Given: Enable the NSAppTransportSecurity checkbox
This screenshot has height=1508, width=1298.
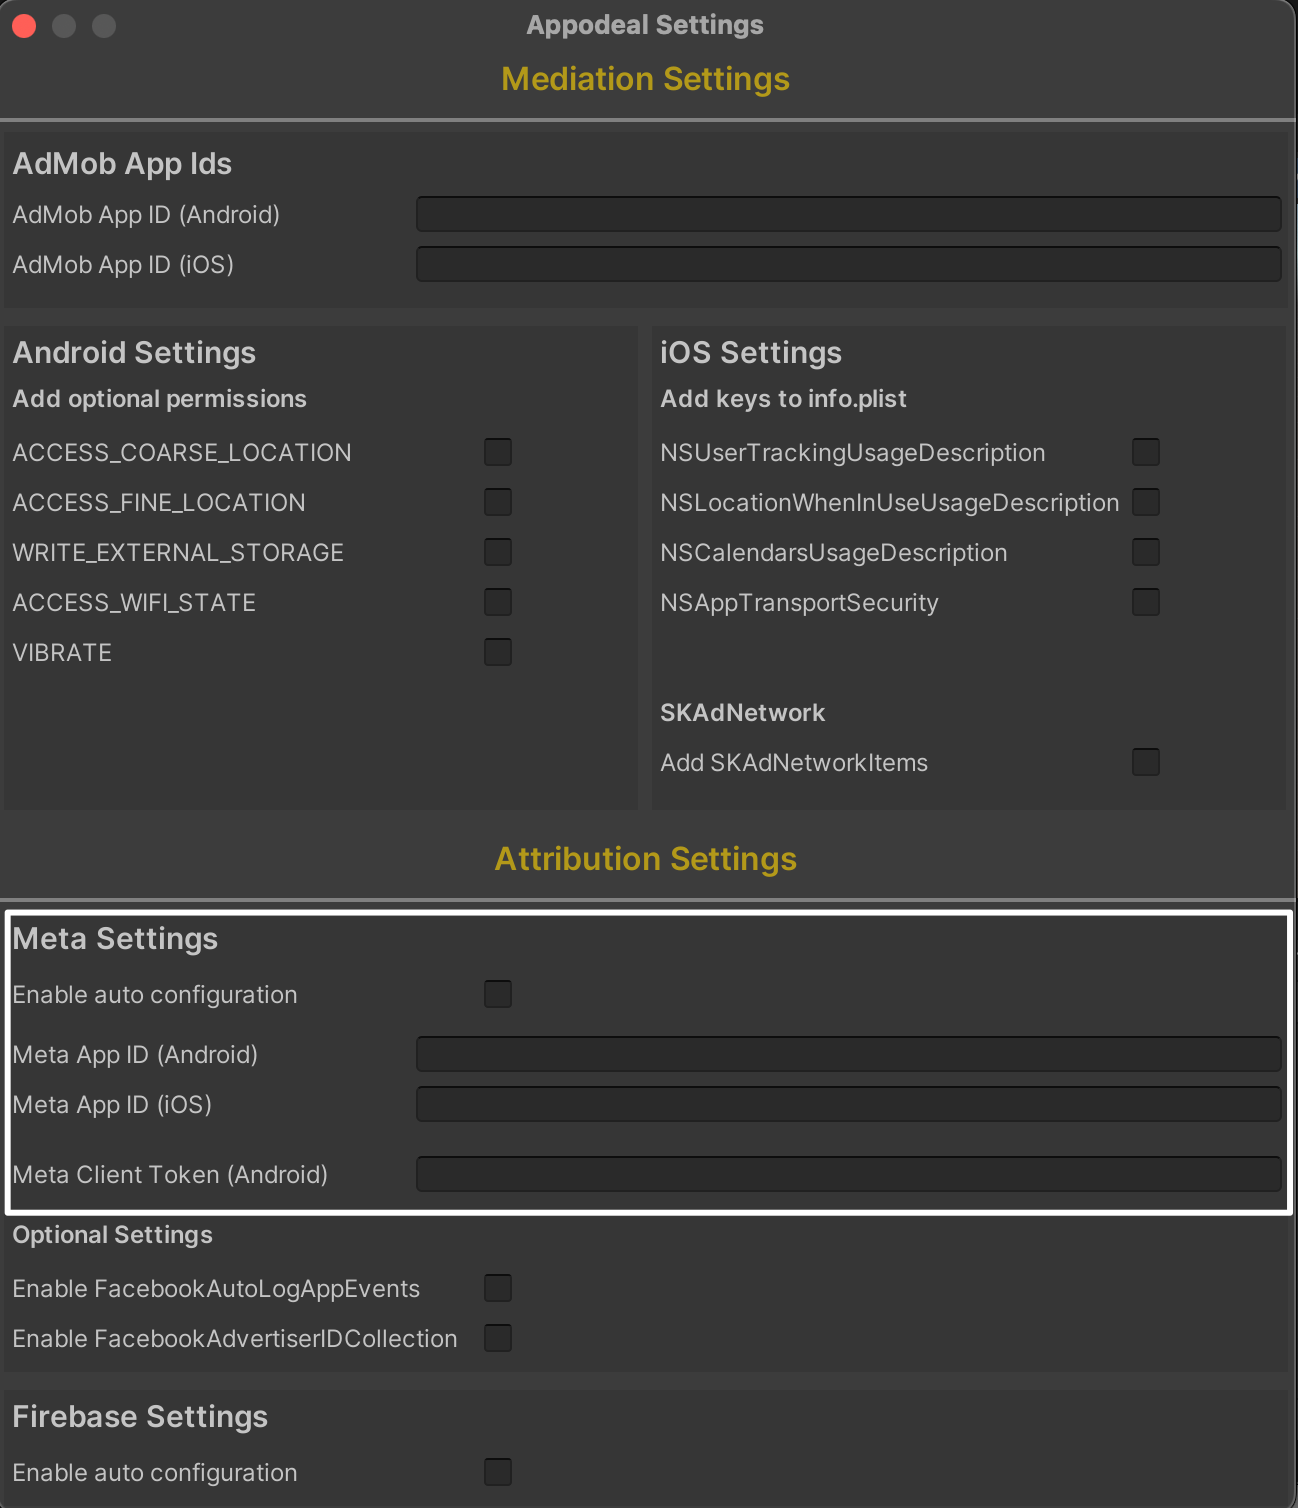Looking at the screenshot, I should 1146,602.
